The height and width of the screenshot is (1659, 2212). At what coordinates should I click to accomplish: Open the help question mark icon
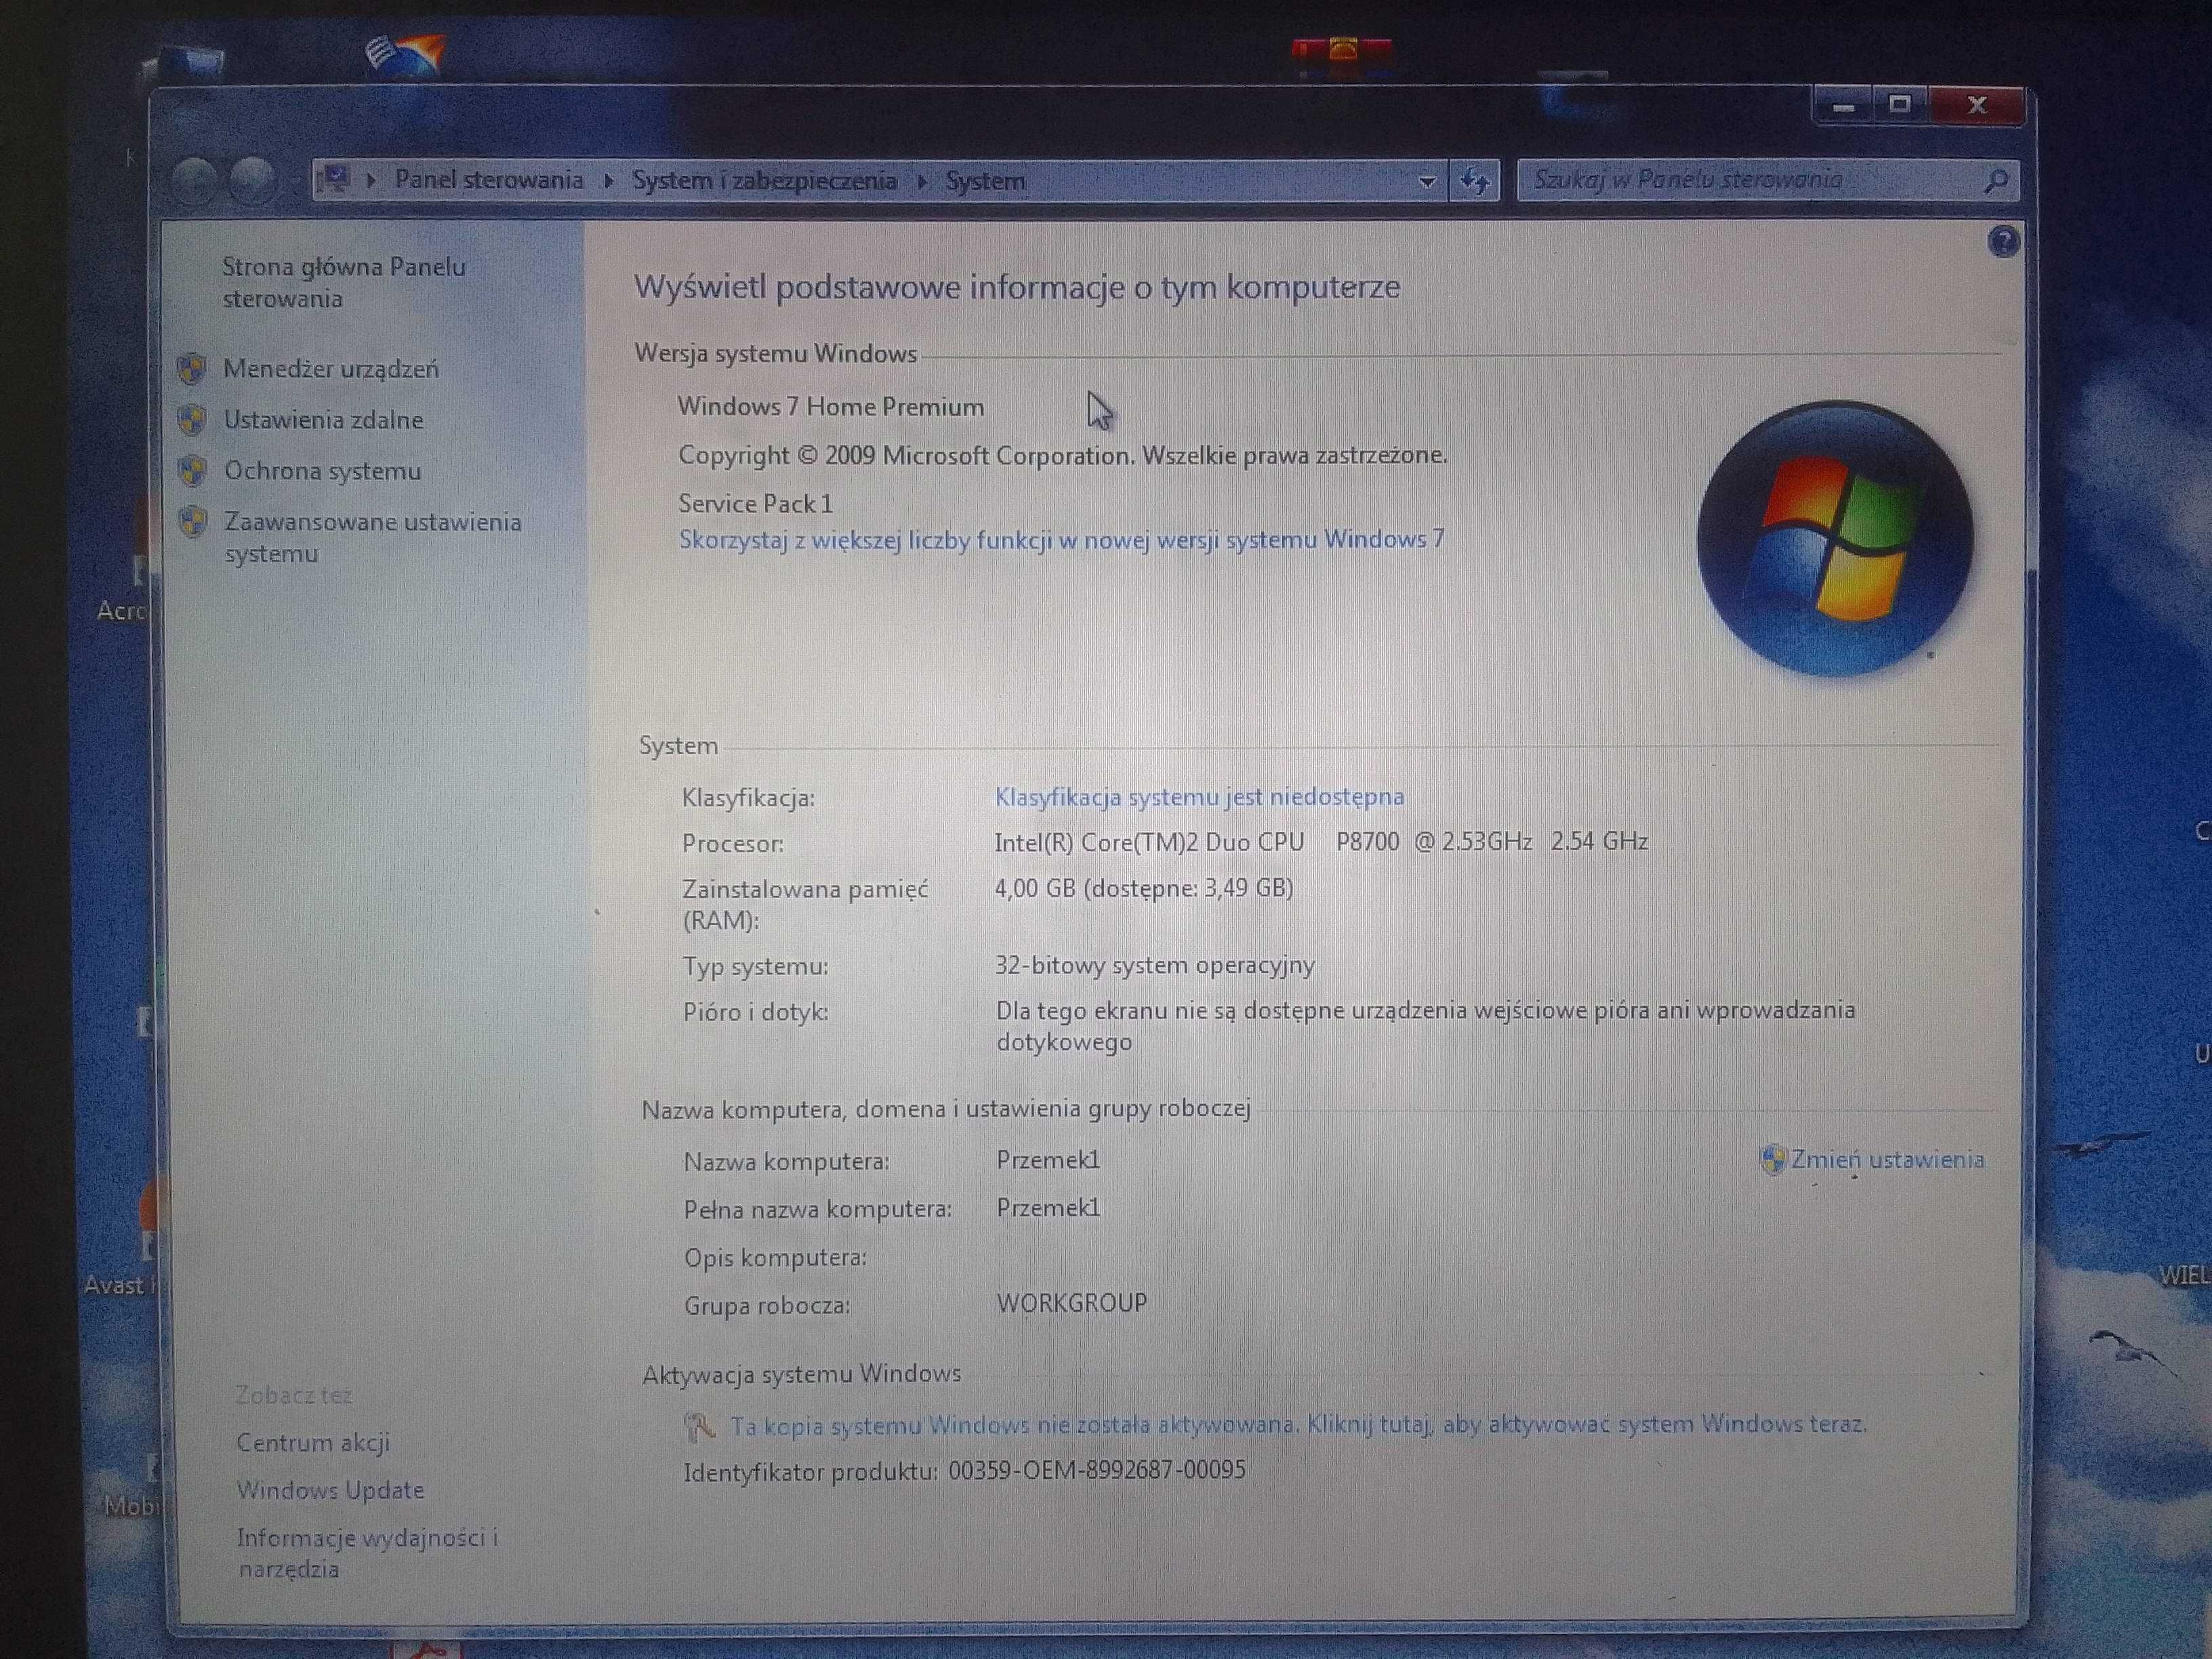(x=2003, y=242)
